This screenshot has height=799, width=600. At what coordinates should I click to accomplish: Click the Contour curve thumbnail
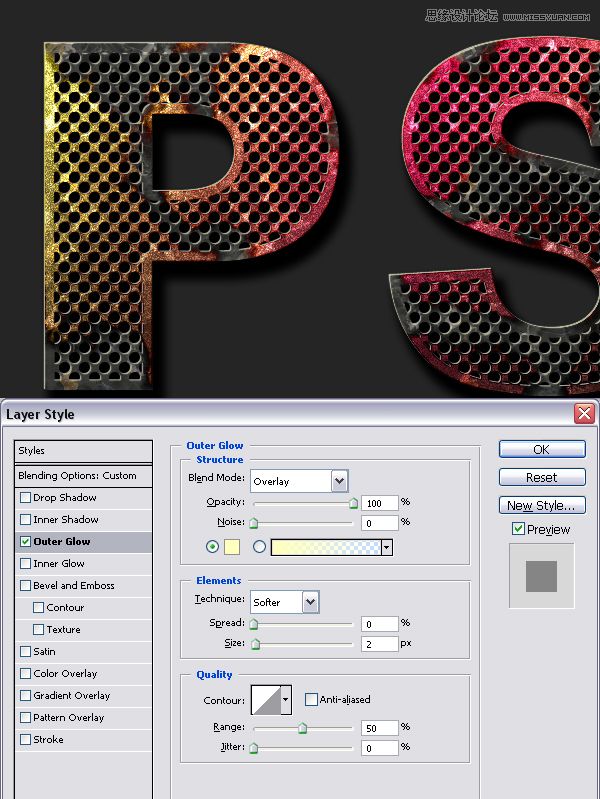point(267,700)
